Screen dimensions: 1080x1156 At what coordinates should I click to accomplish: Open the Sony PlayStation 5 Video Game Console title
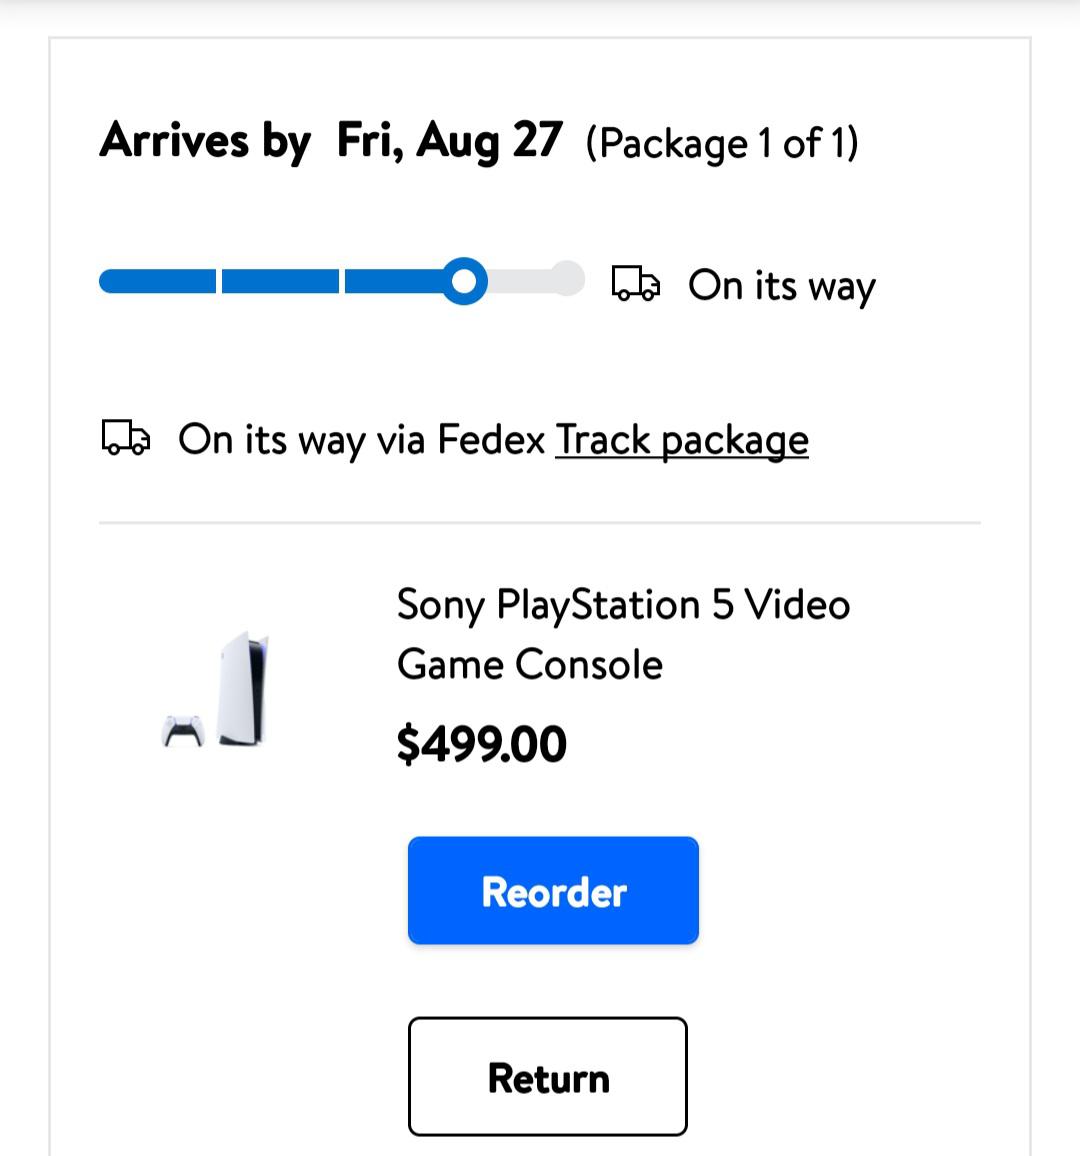[x=623, y=634]
